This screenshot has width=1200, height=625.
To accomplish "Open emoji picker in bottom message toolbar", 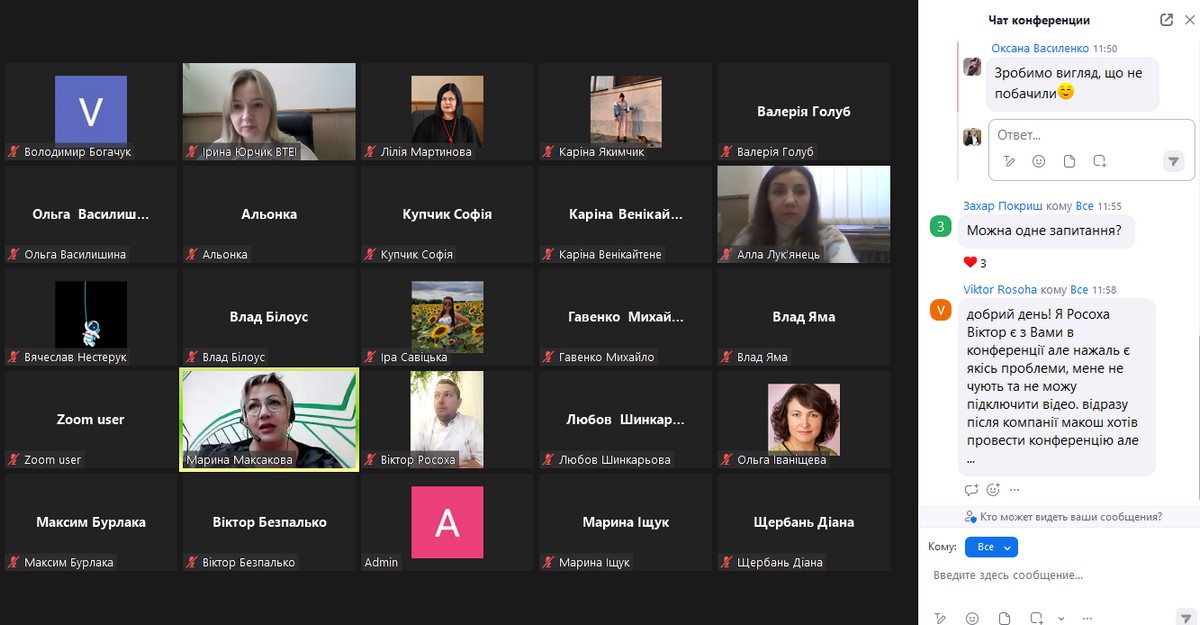I will tap(972, 618).
